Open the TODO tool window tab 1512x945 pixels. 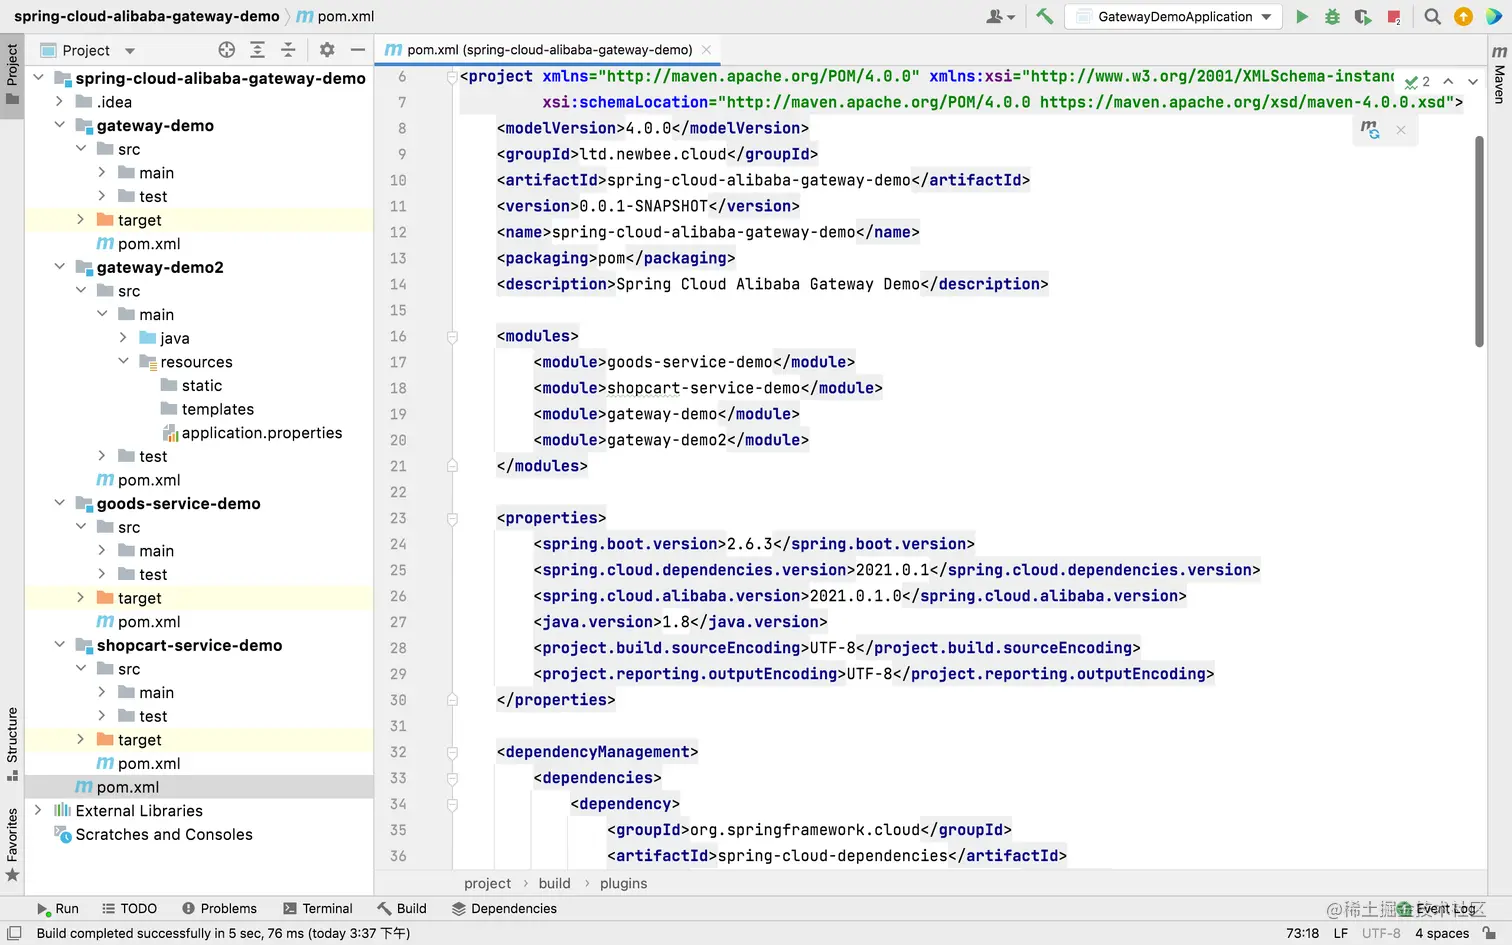[x=129, y=909]
